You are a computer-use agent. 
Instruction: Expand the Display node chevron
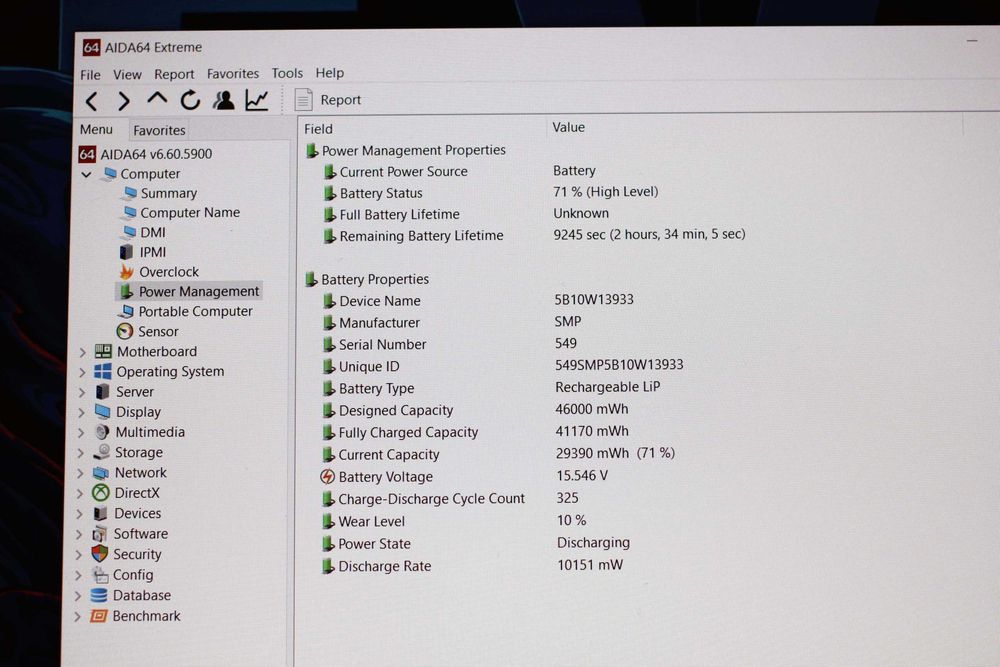point(81,412)
